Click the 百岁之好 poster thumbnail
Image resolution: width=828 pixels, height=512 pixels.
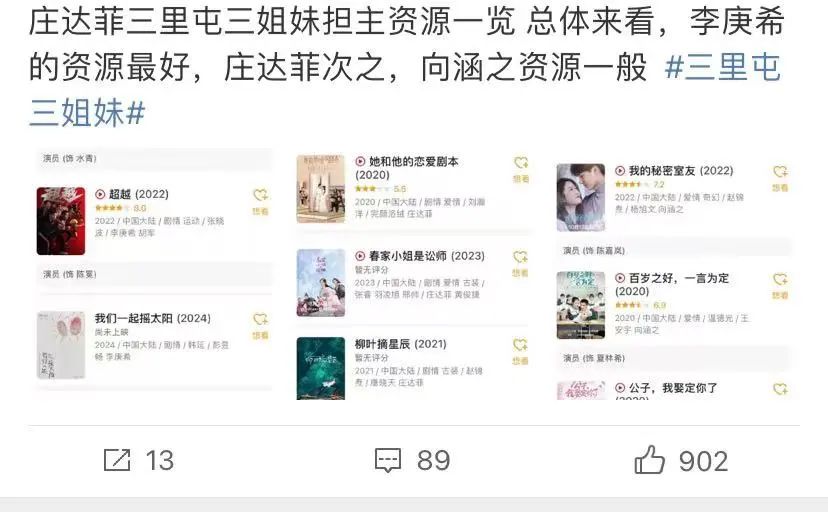(581, 305)
